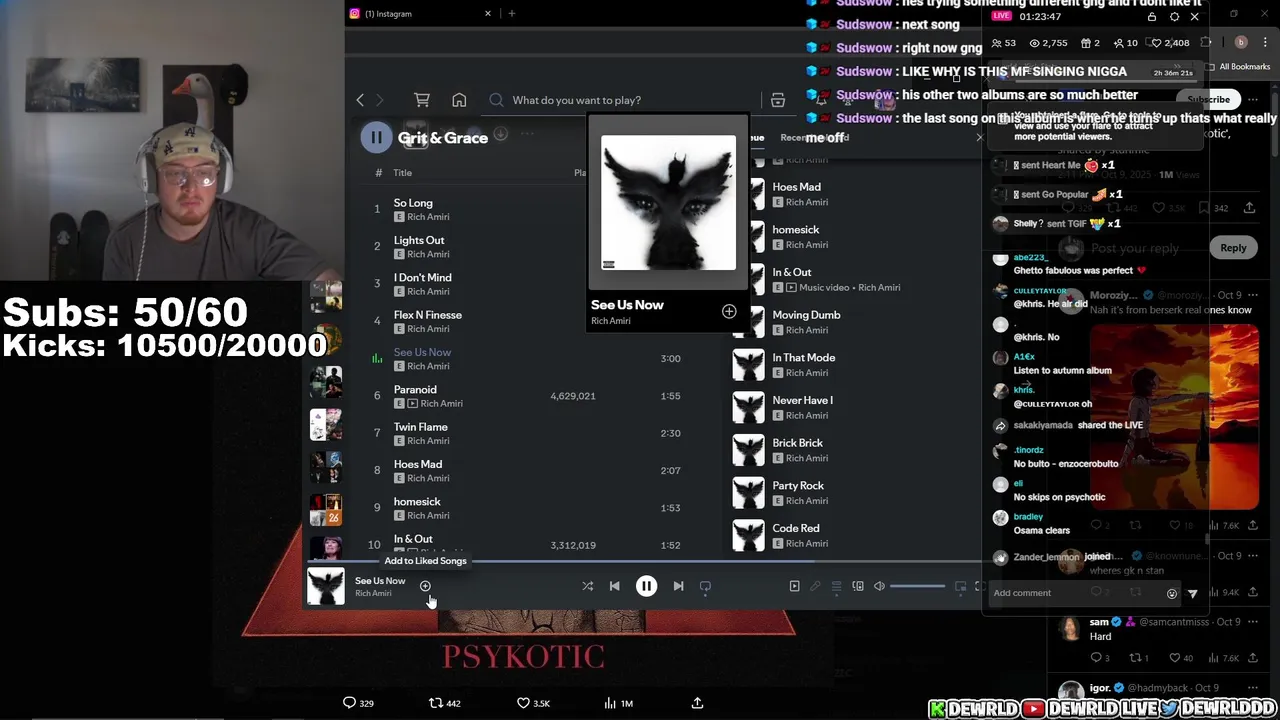Close the queue side panel
This screenshot has height=720, width=1280.
point(979,138)
